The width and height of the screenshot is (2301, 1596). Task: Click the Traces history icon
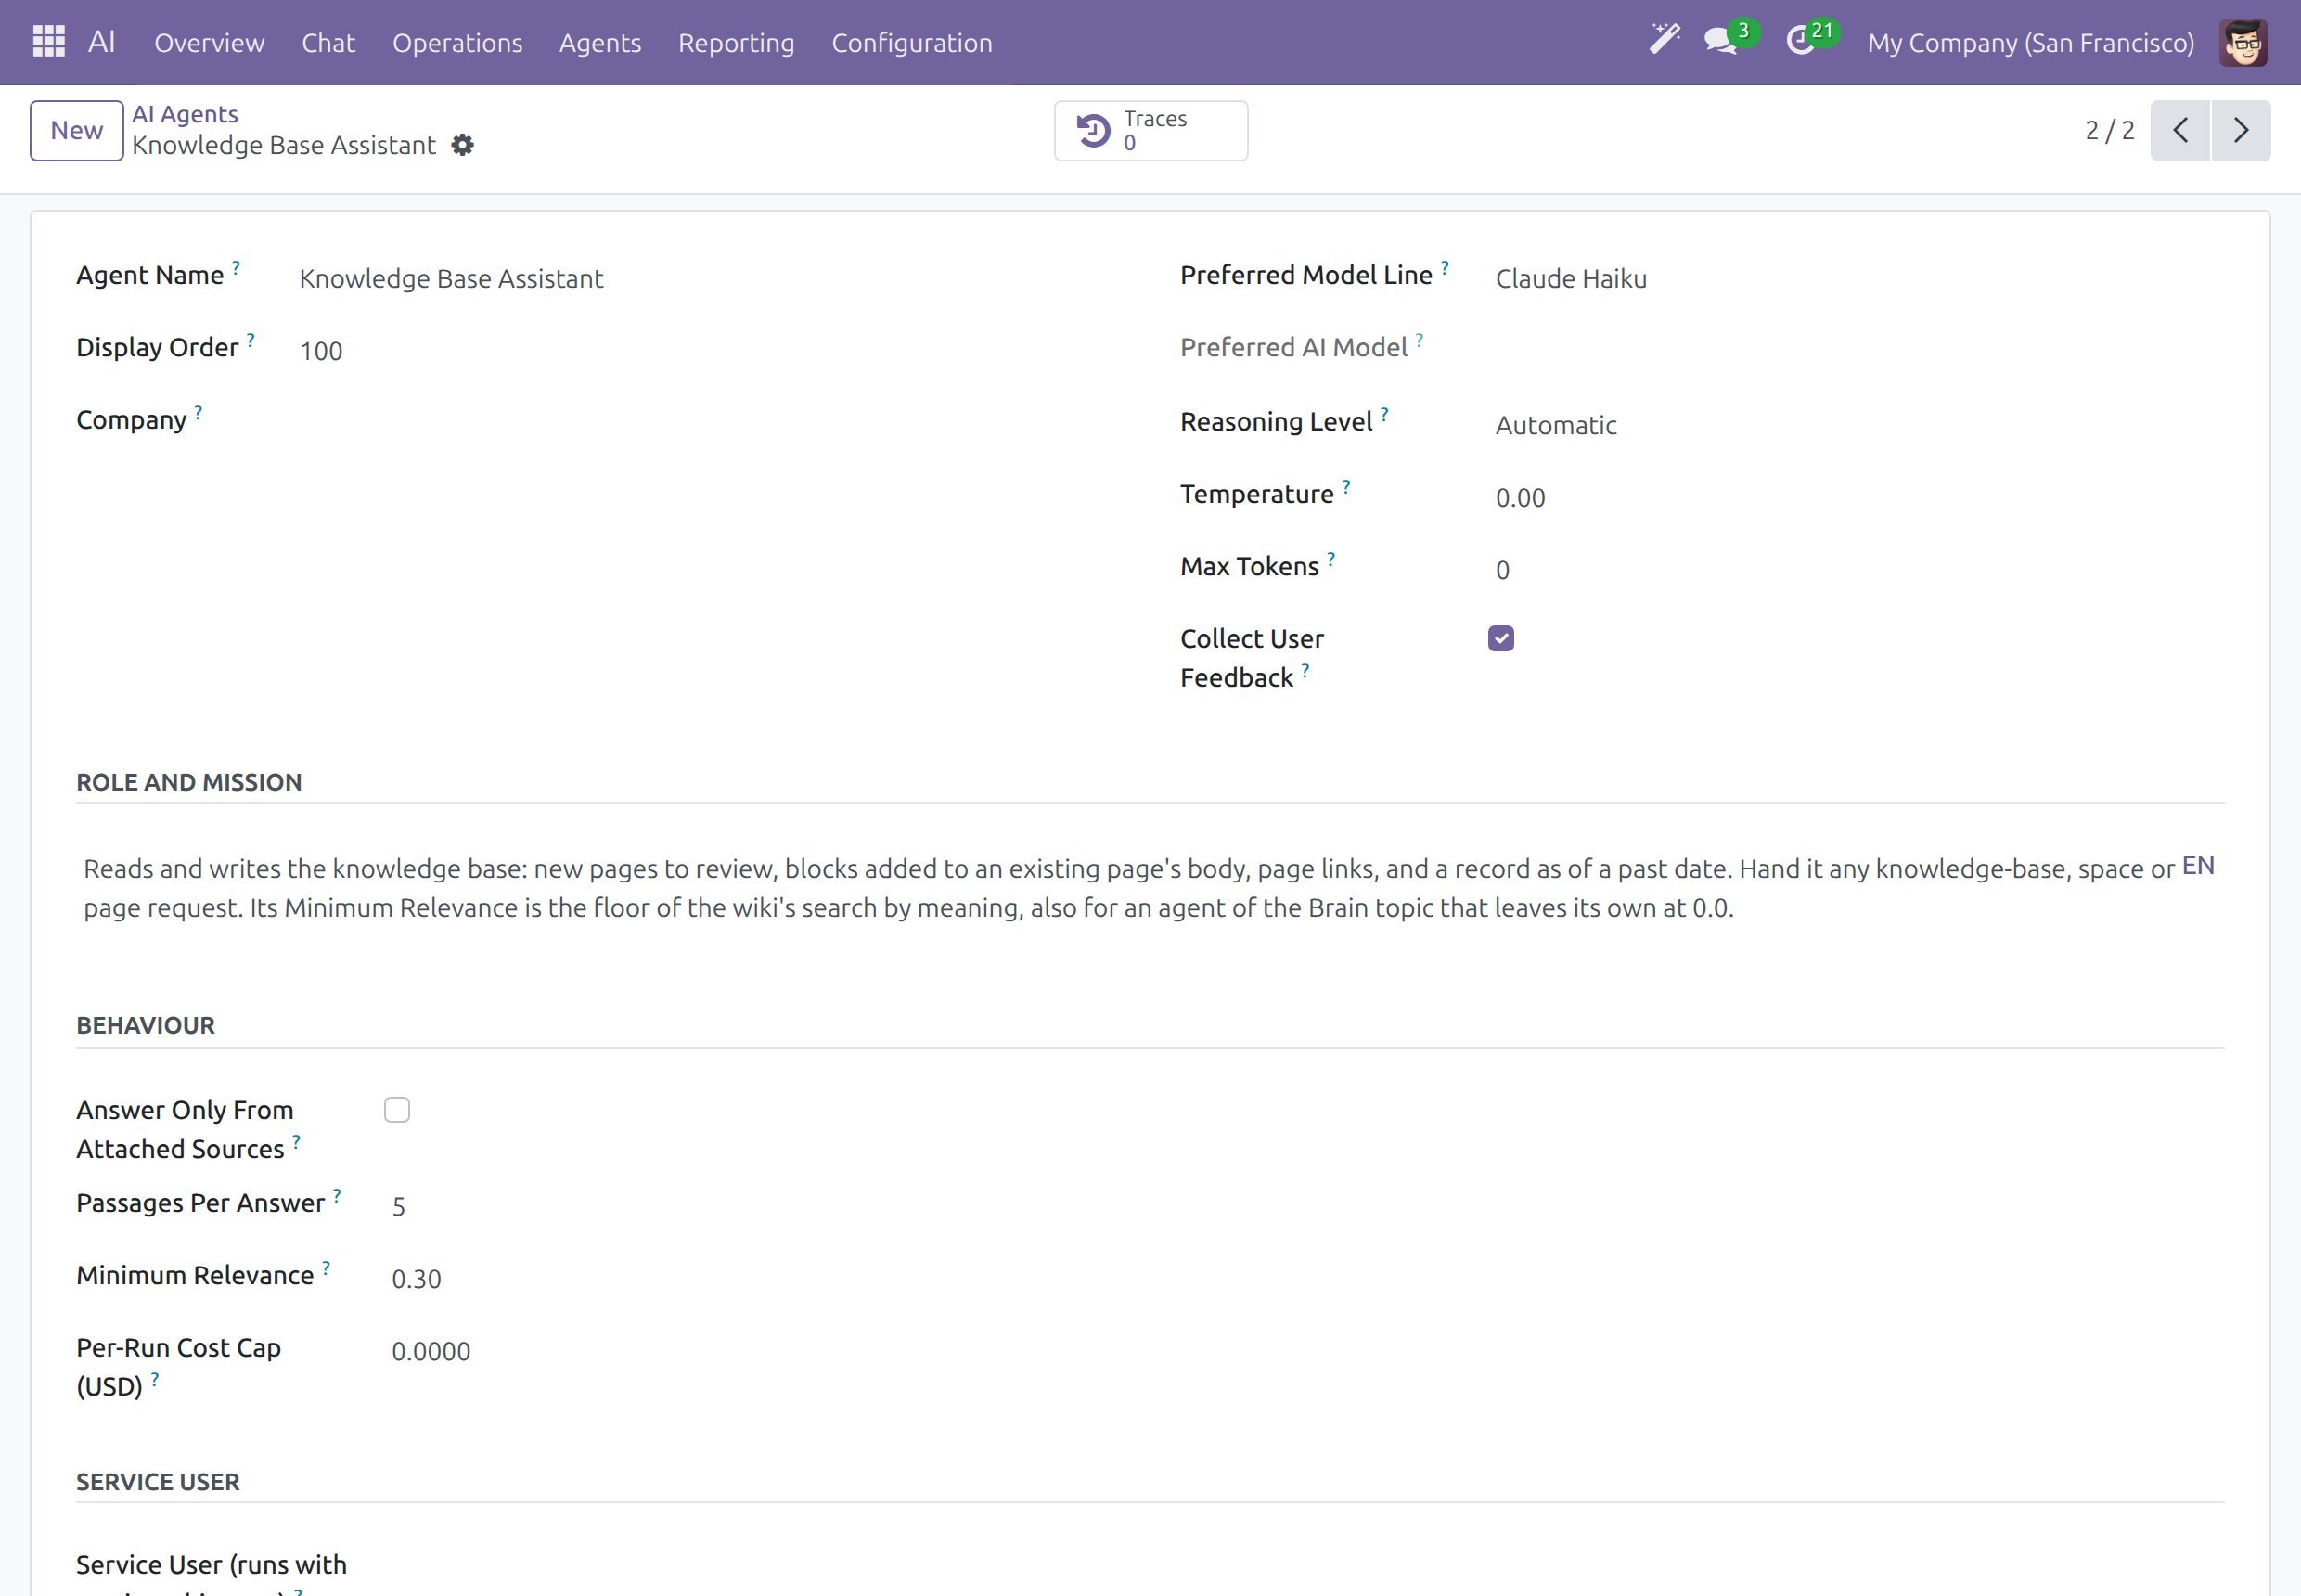tap(1093, 131)
